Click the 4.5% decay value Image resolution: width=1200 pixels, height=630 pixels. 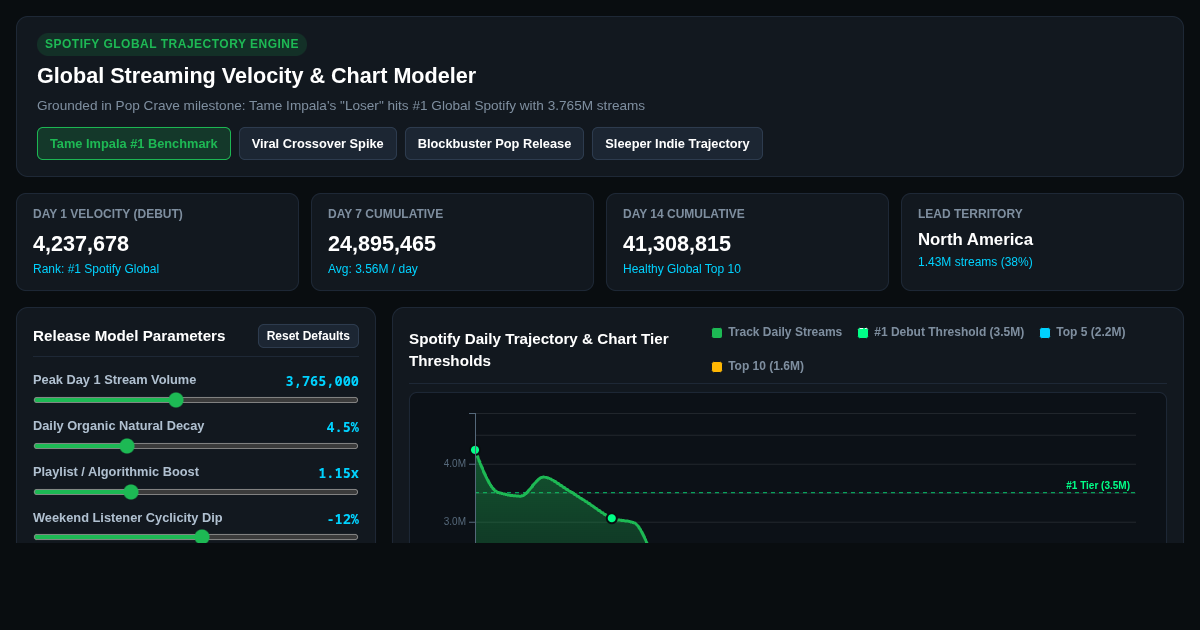pyautogui.click(x=342, y=427)
